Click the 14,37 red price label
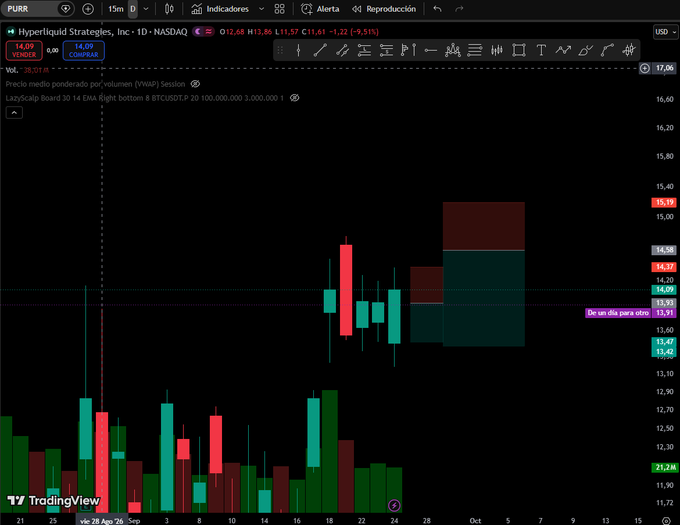This screenshot has width=680, height=525. (x=664, y=267)
